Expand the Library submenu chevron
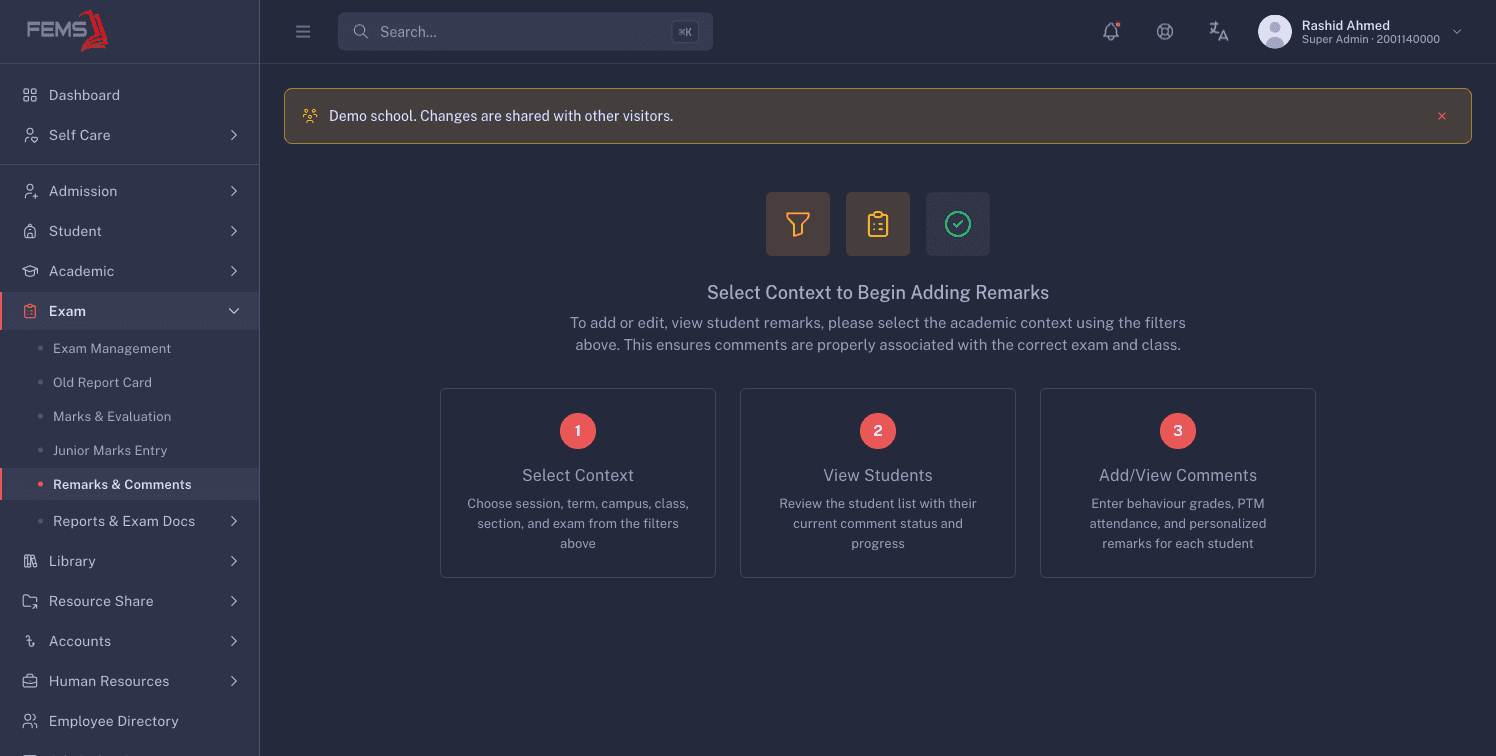 (x=234, y=561)
